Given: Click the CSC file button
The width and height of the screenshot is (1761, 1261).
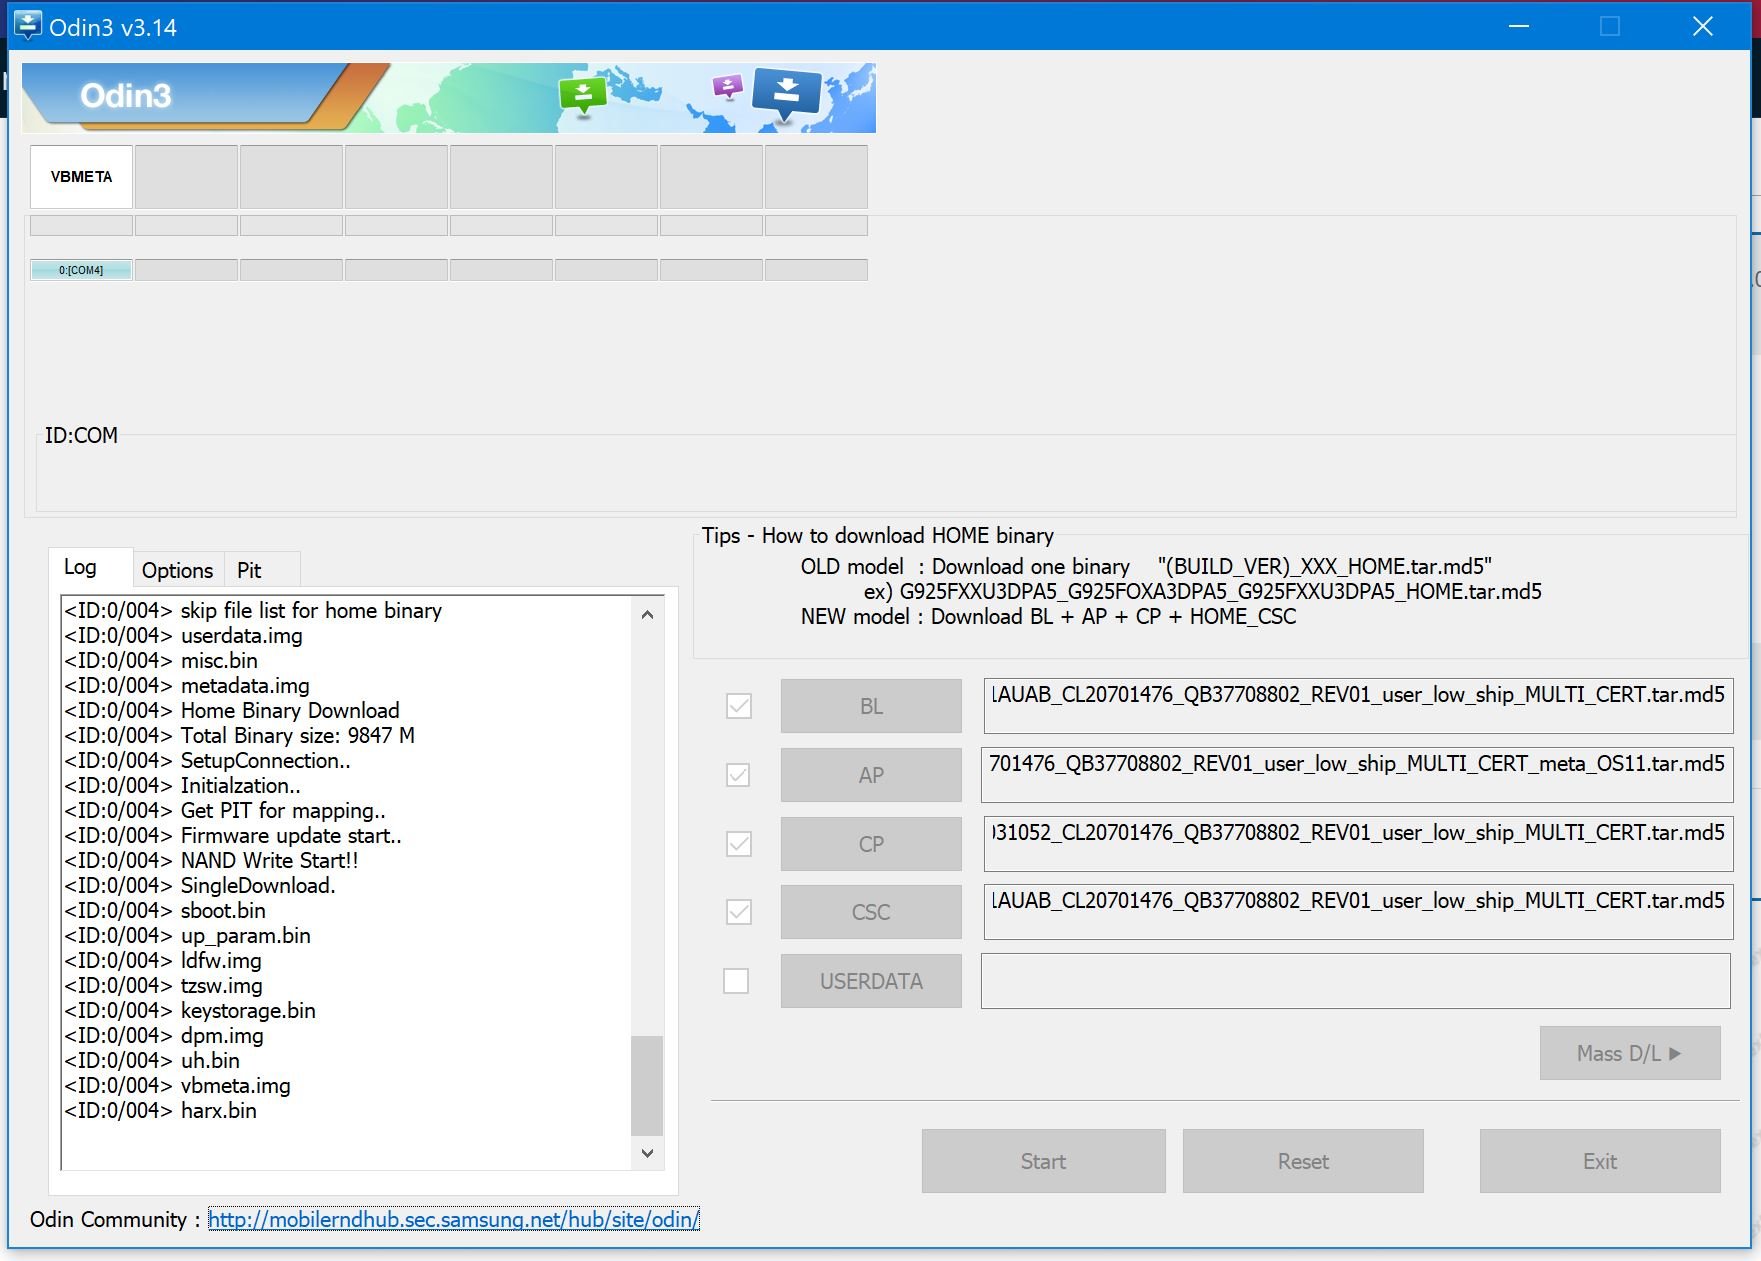Looking at the screenshot, I should [x=871, y=912].
